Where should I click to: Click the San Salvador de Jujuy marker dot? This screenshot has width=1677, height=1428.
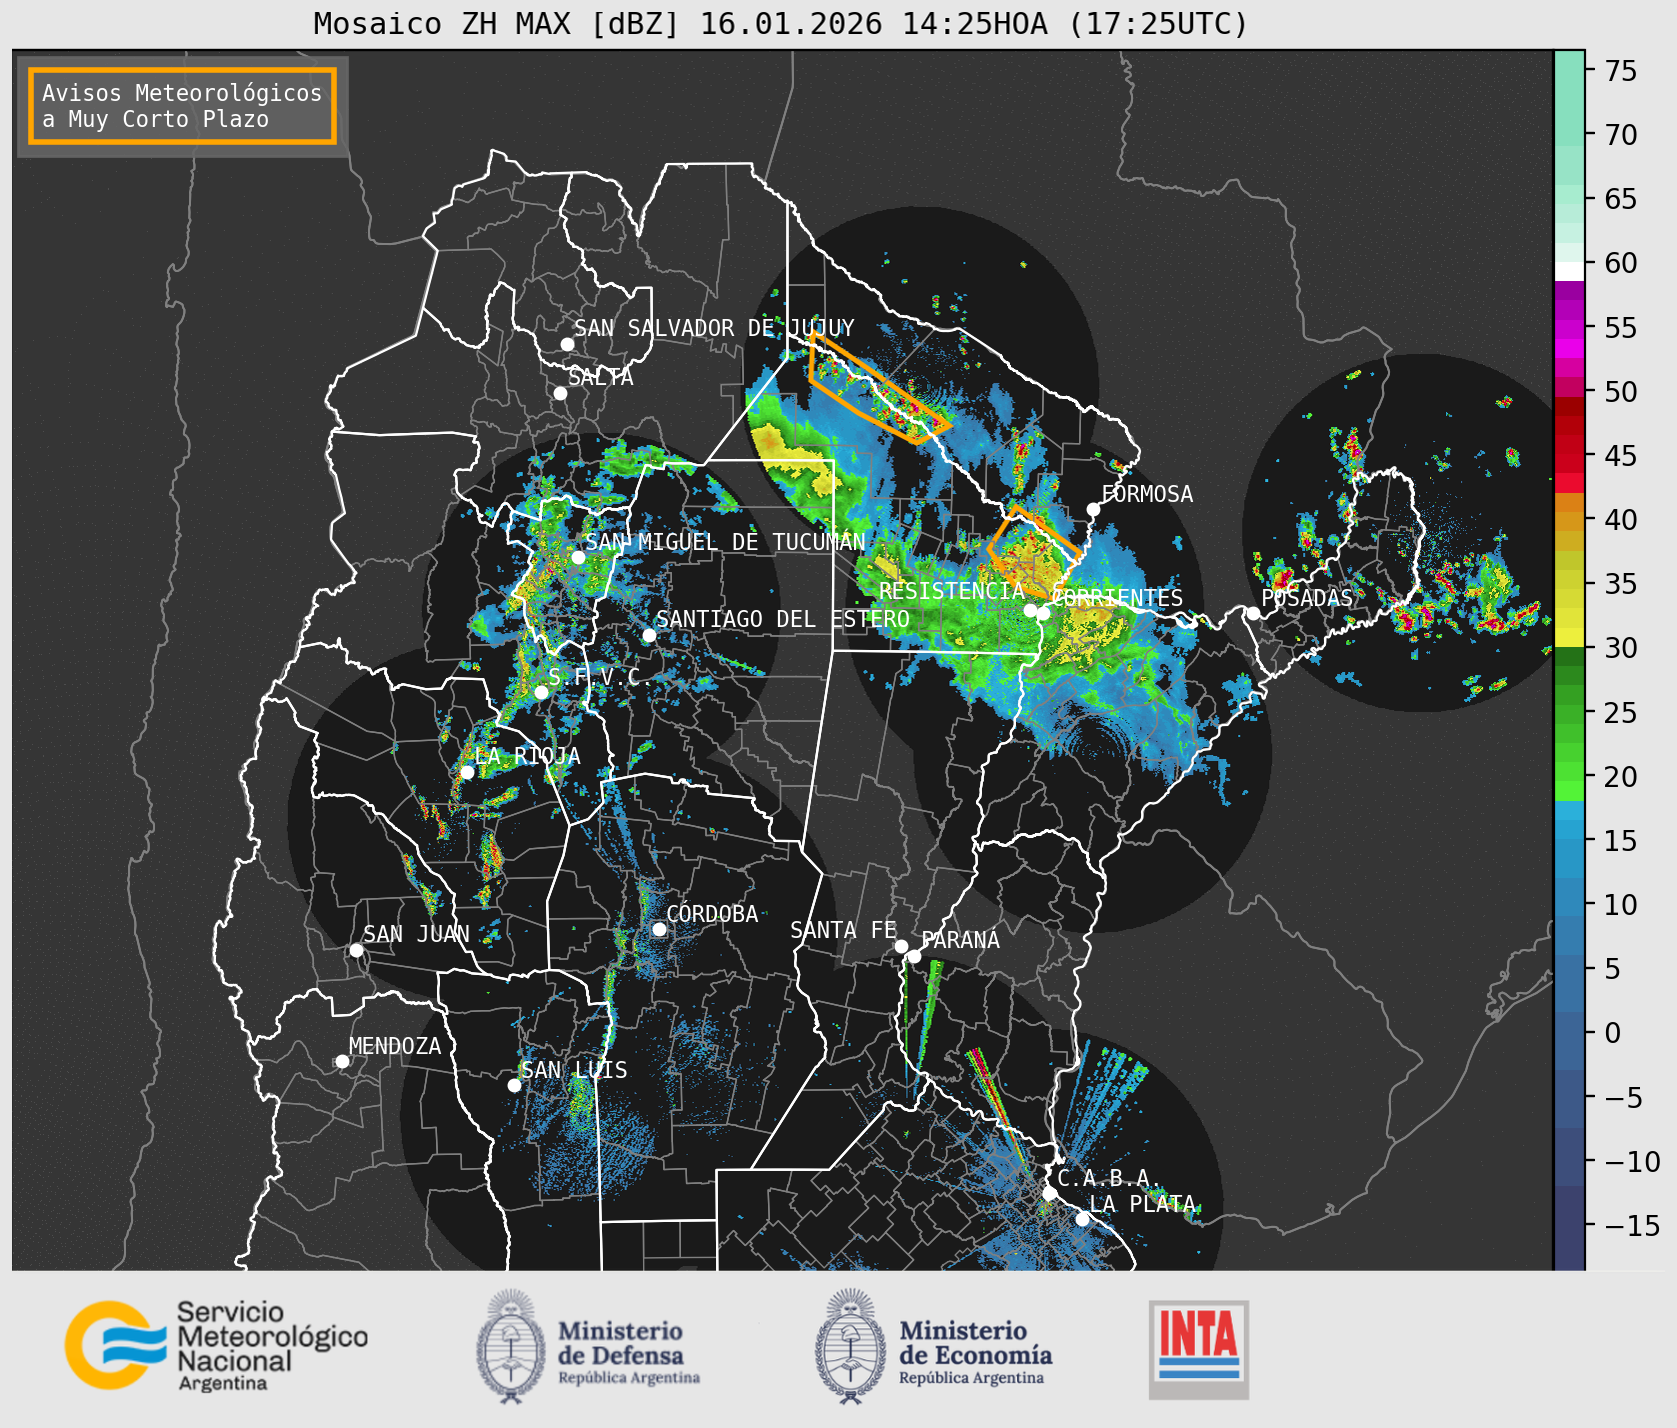567,344
